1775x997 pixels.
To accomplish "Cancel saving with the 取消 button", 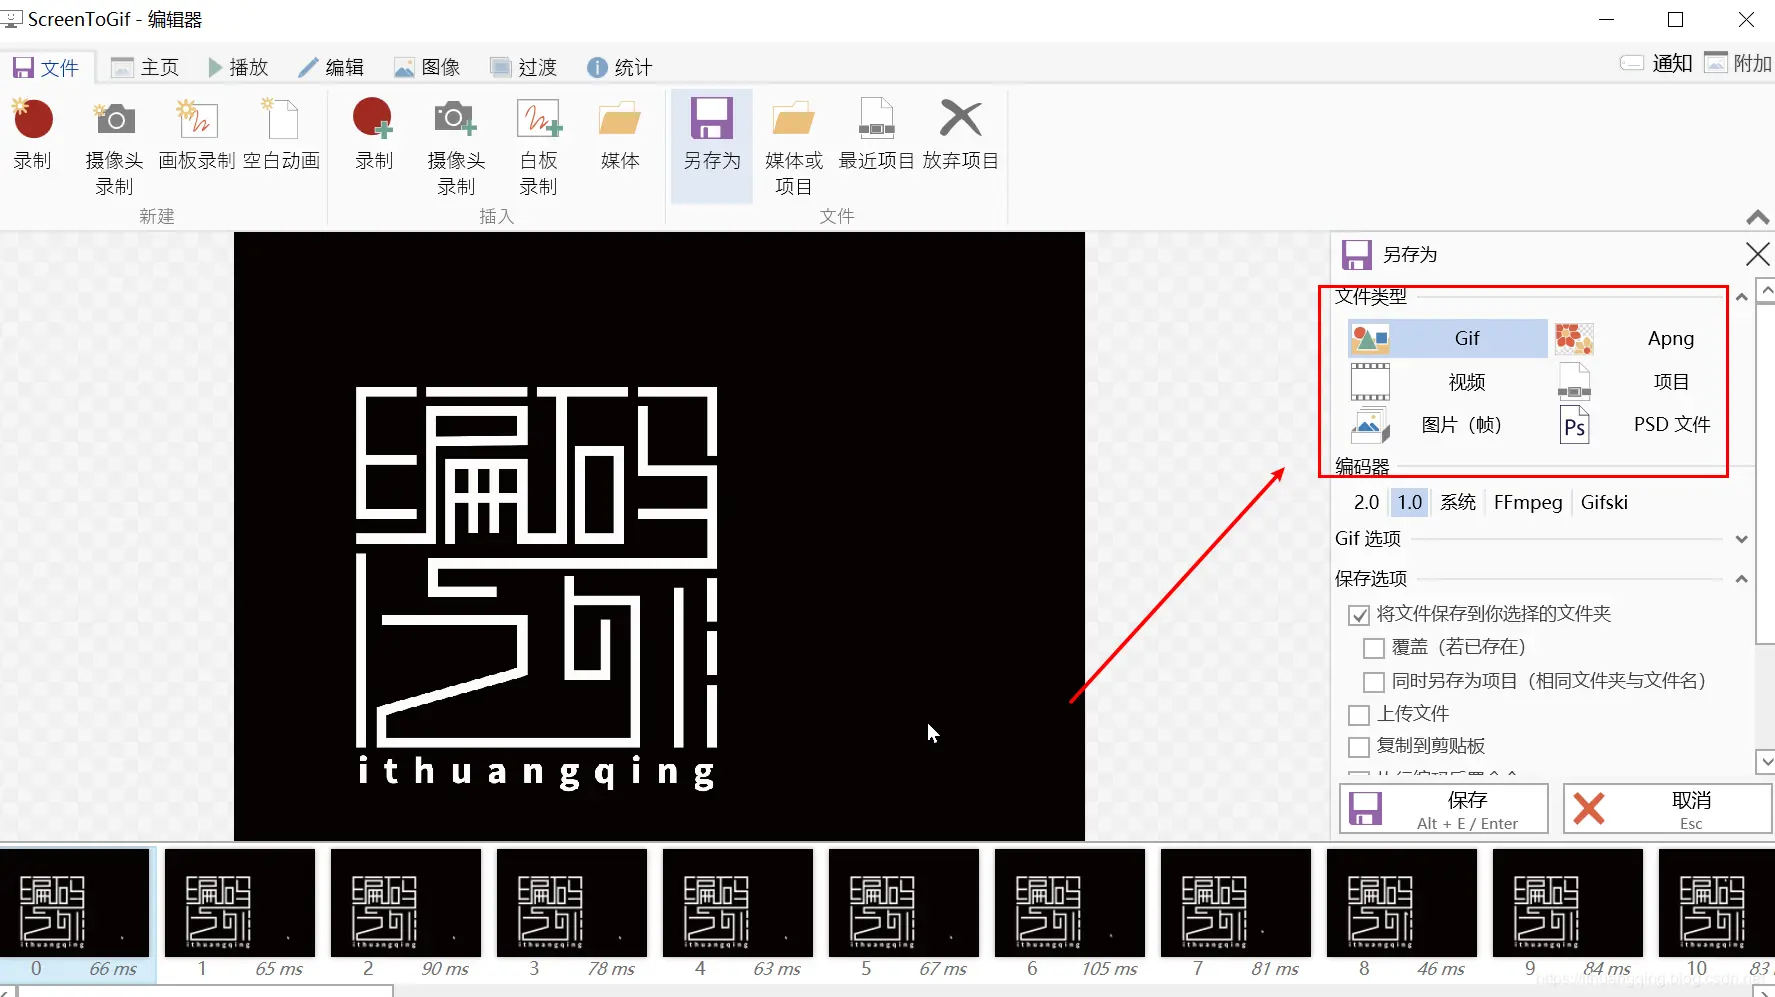I will [x=1667, y=808].
